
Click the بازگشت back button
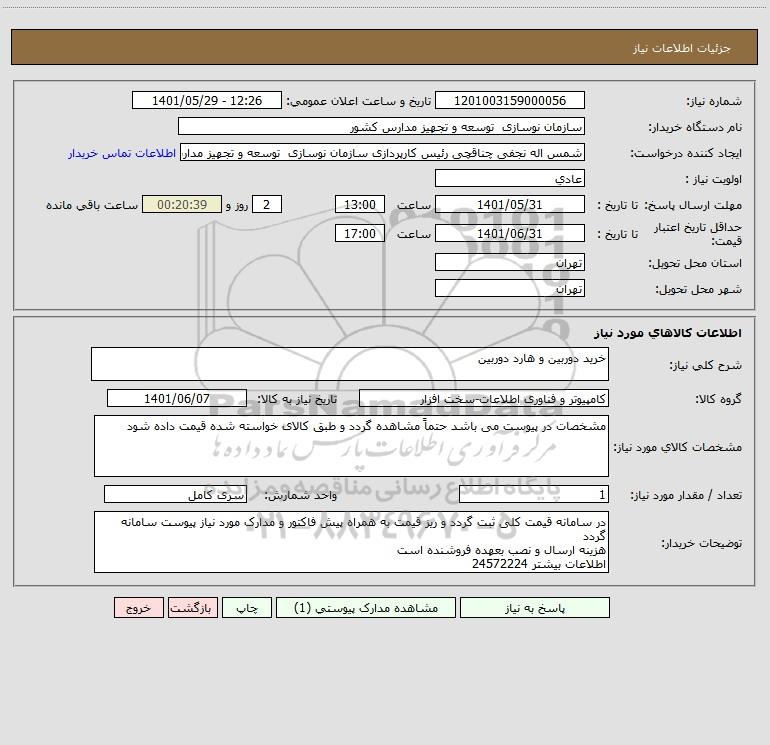pyautogui.click(x=192, y=608)
